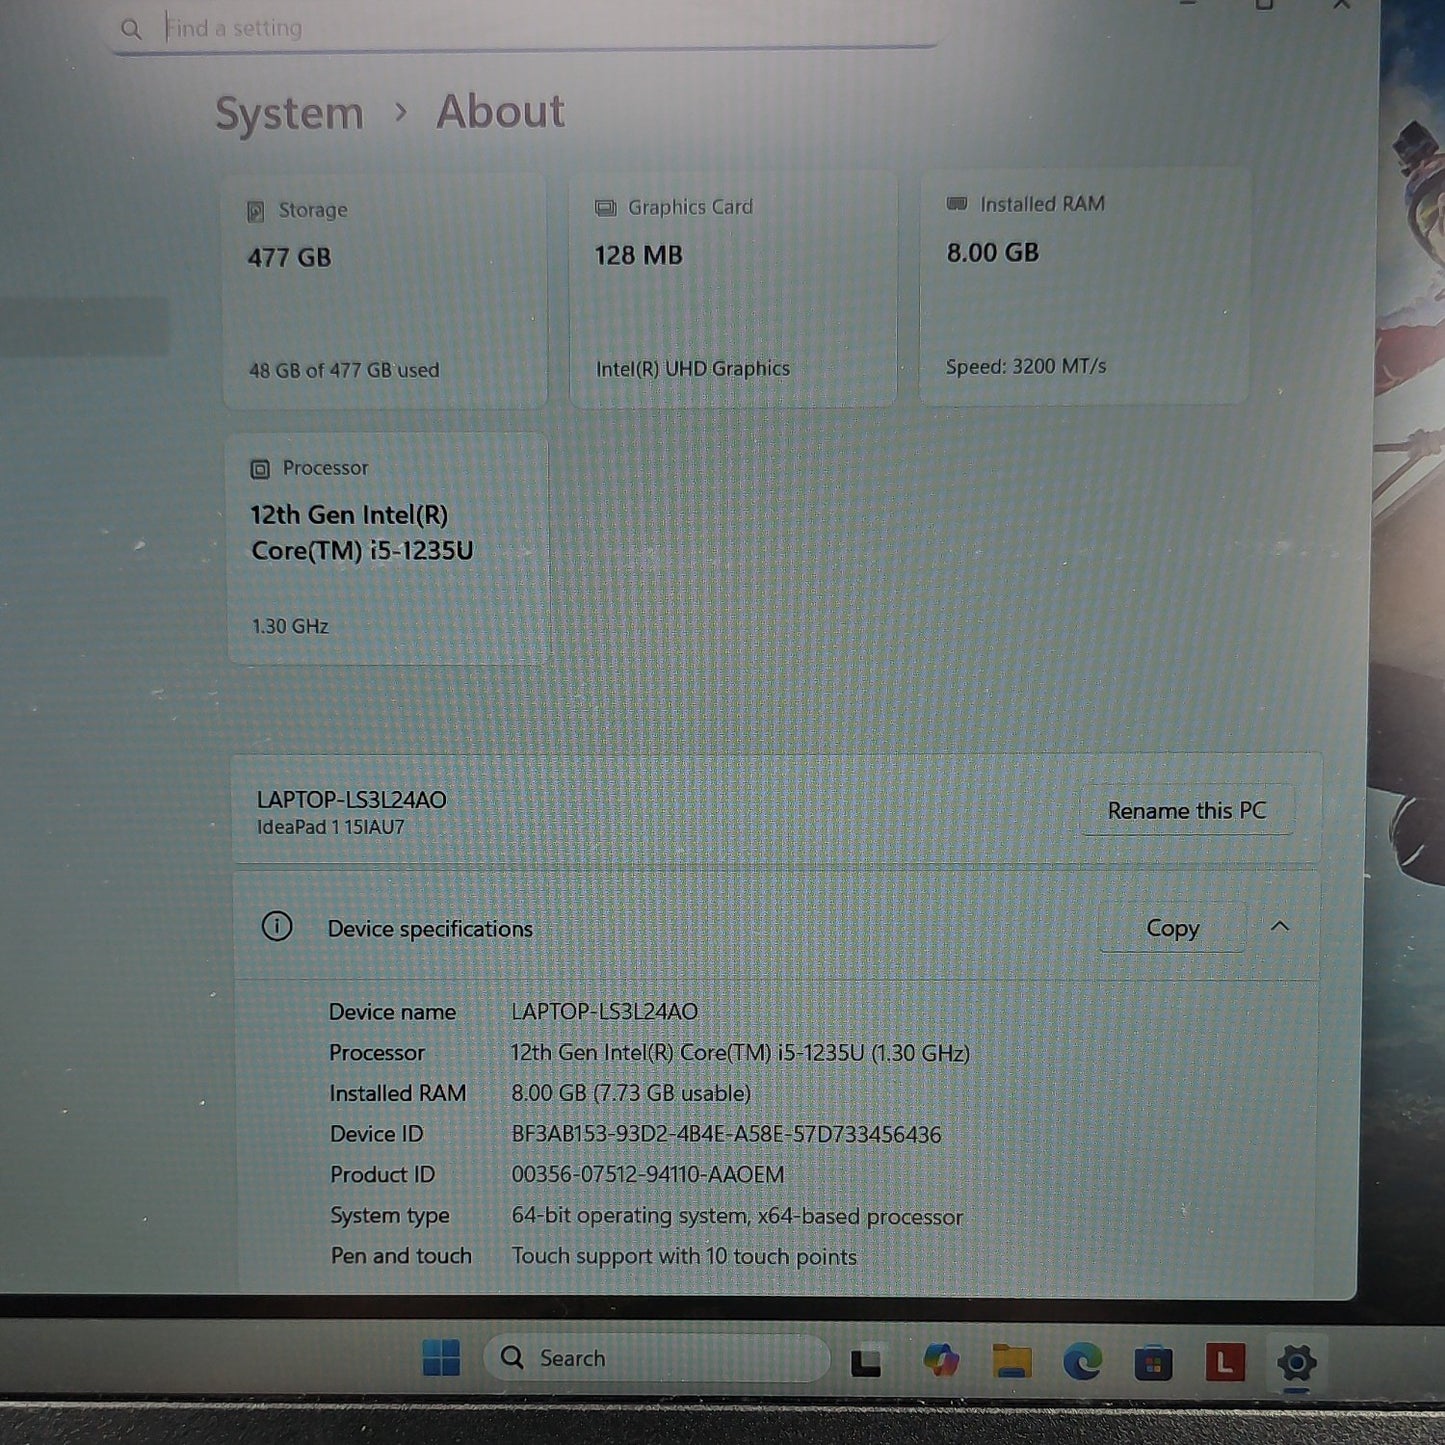This screenshot has width=1445, height=1445.
Task: Select the Speed: 3200 MT/s text
Action: pyautogui.click(x=1026, y=367)
